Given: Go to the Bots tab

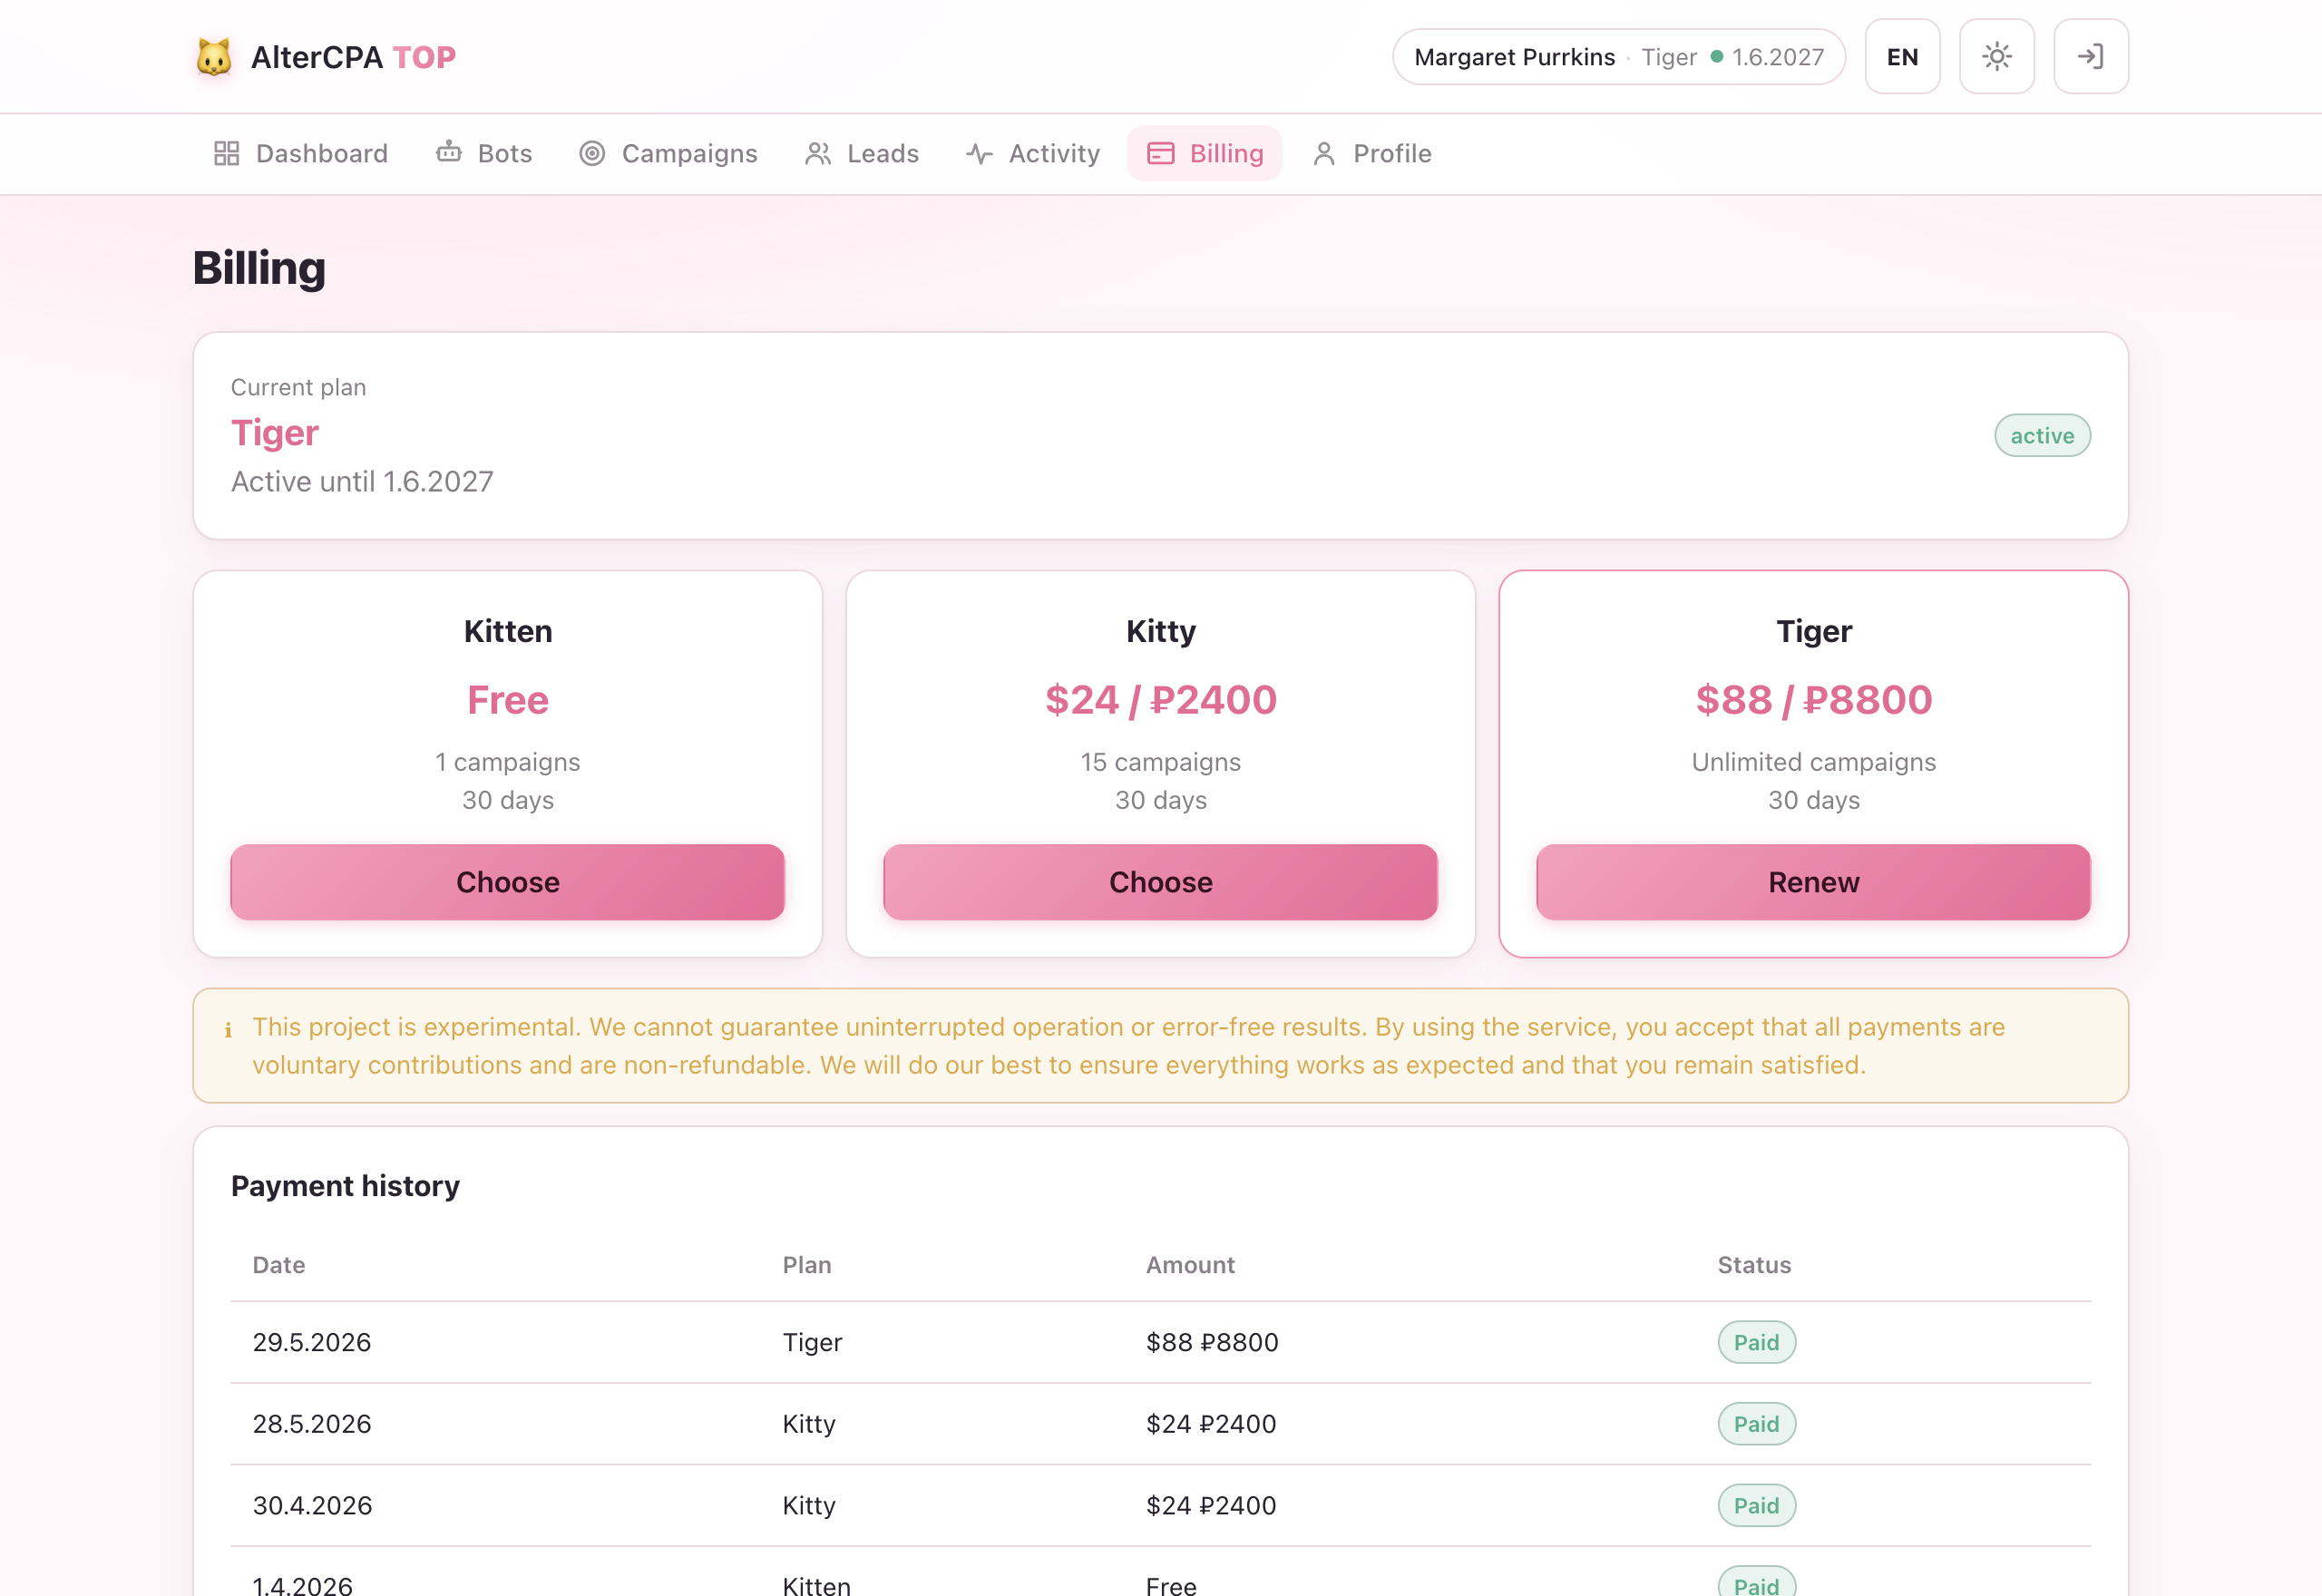Looking at the screenshot, I should tap(484, 153).
